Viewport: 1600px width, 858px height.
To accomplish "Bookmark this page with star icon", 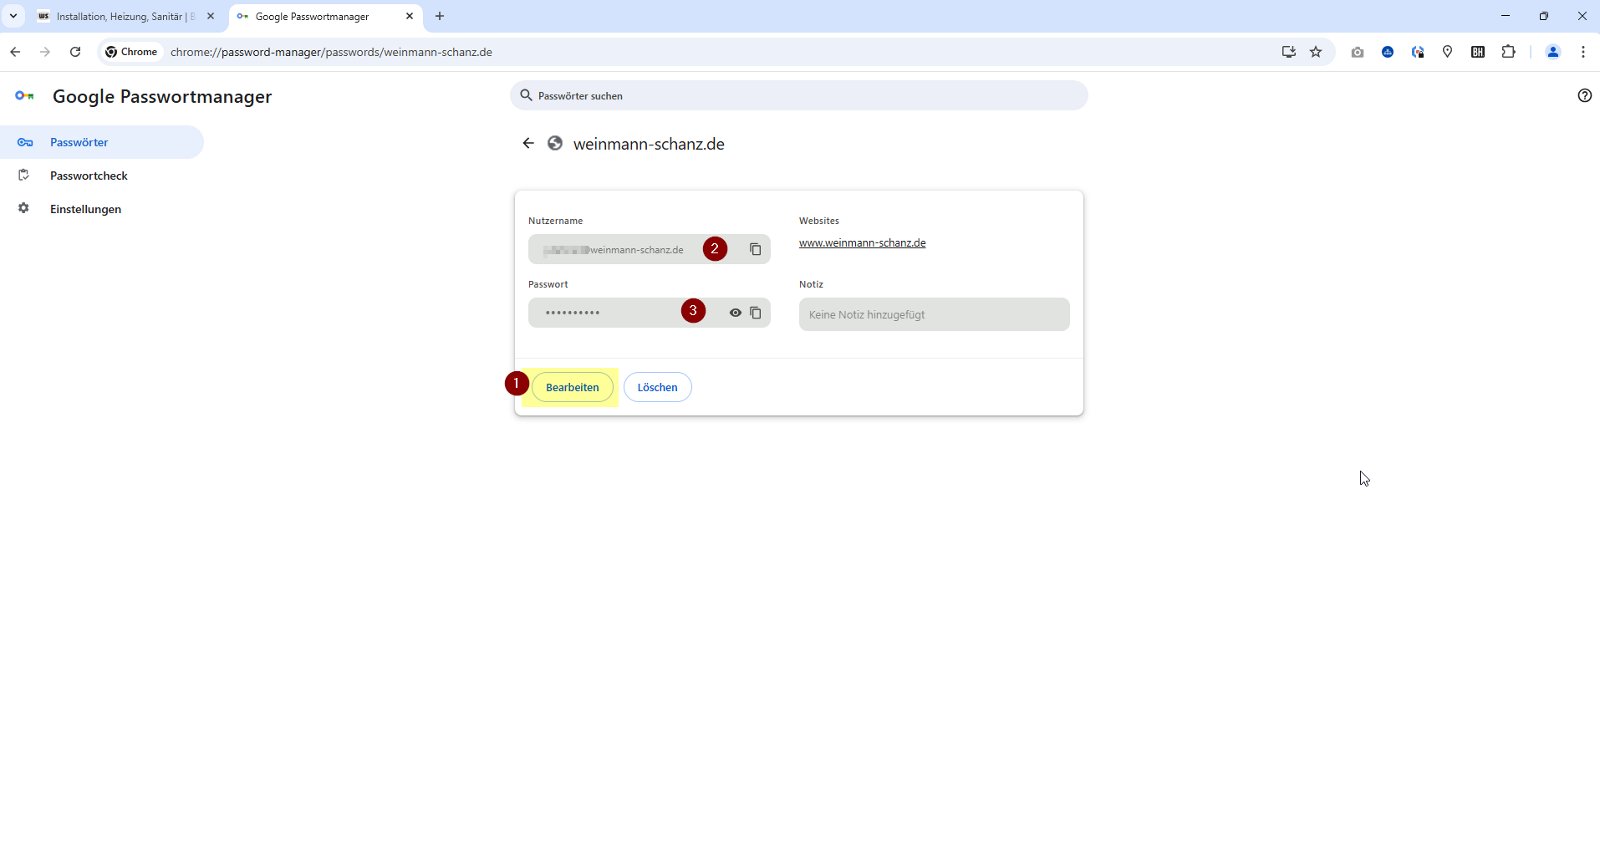I will pyautogui.click(x=1316, y=52).
